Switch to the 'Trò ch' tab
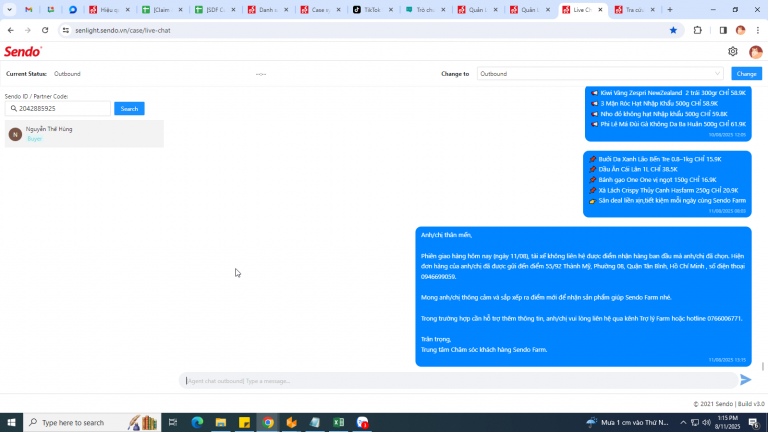The width and height of the screenshot is (768, 432). pos(425,10)
